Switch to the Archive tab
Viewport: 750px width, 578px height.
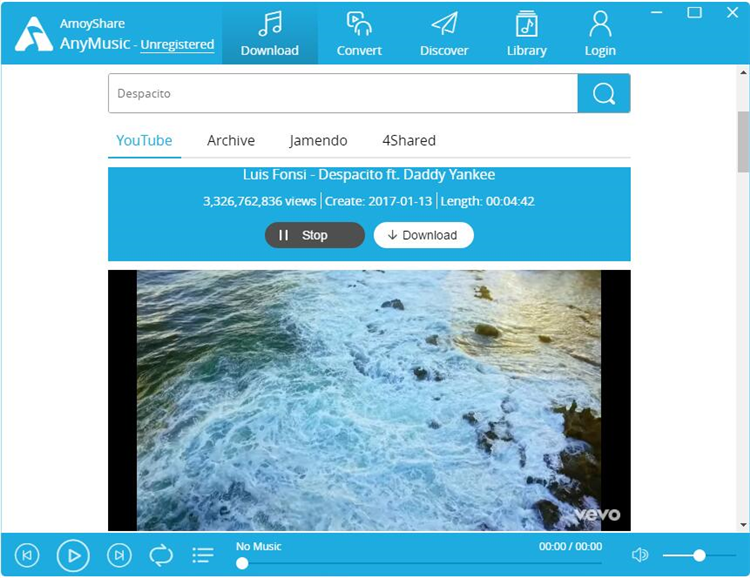[x=231, y=141]
